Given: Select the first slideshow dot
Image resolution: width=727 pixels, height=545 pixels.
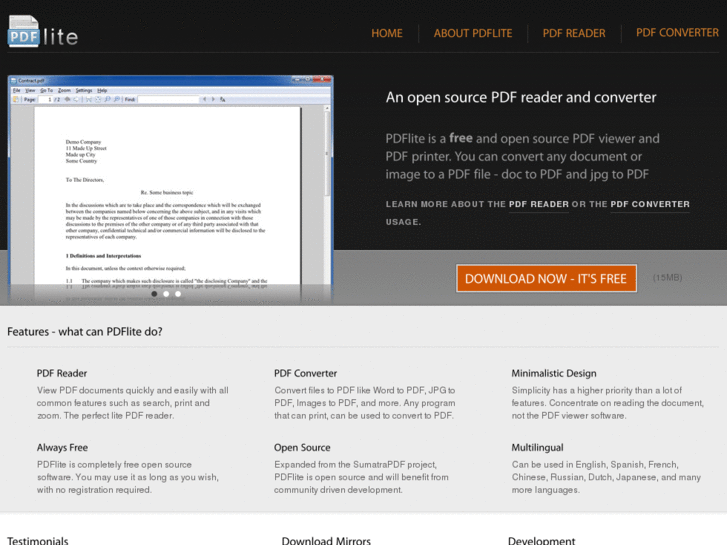Looking at the screenshot, I should (154, 294).
